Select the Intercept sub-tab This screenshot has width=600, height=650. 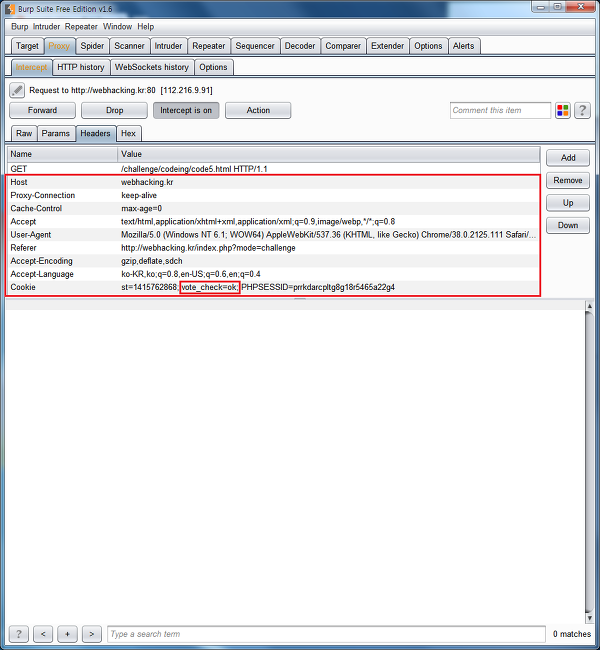[31, 67]
